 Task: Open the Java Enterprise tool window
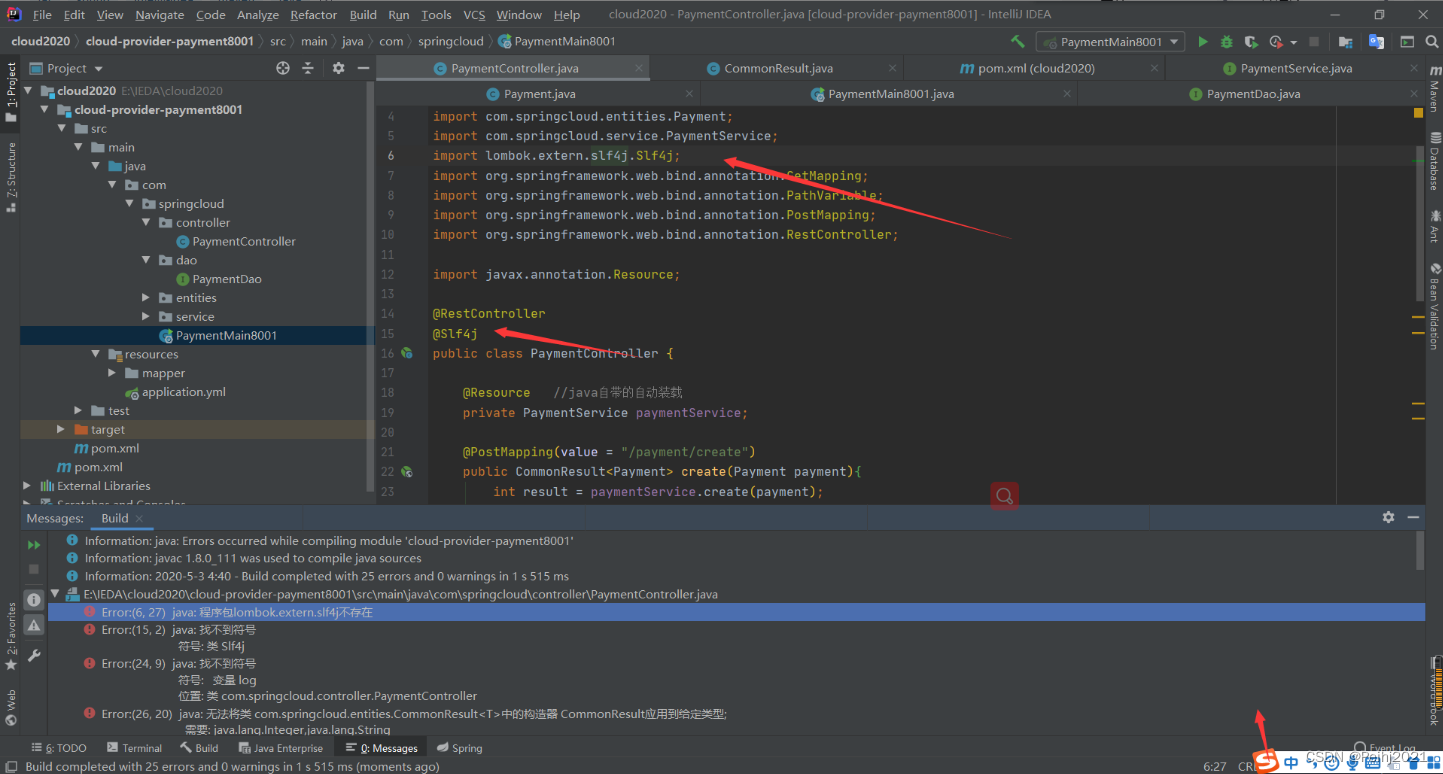pyautogui.click(x=281, y=748)
